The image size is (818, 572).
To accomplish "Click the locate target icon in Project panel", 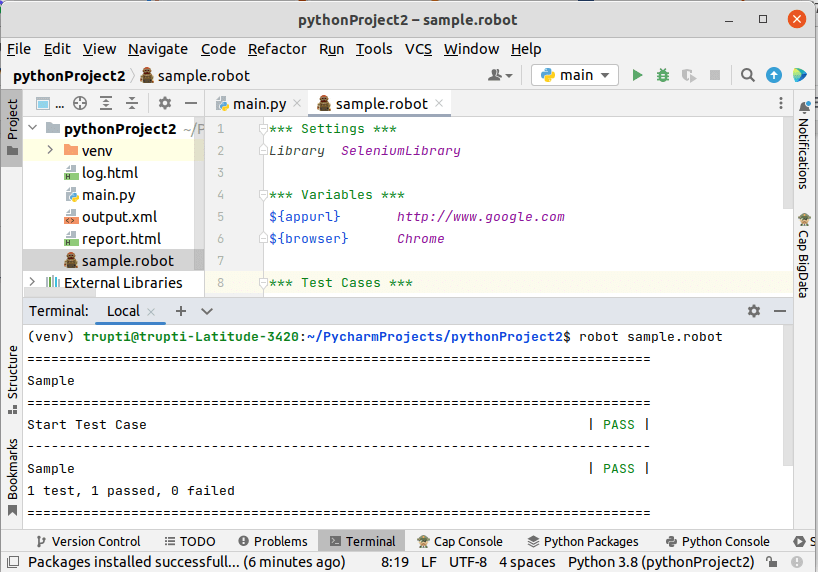I will pos(80,103).
